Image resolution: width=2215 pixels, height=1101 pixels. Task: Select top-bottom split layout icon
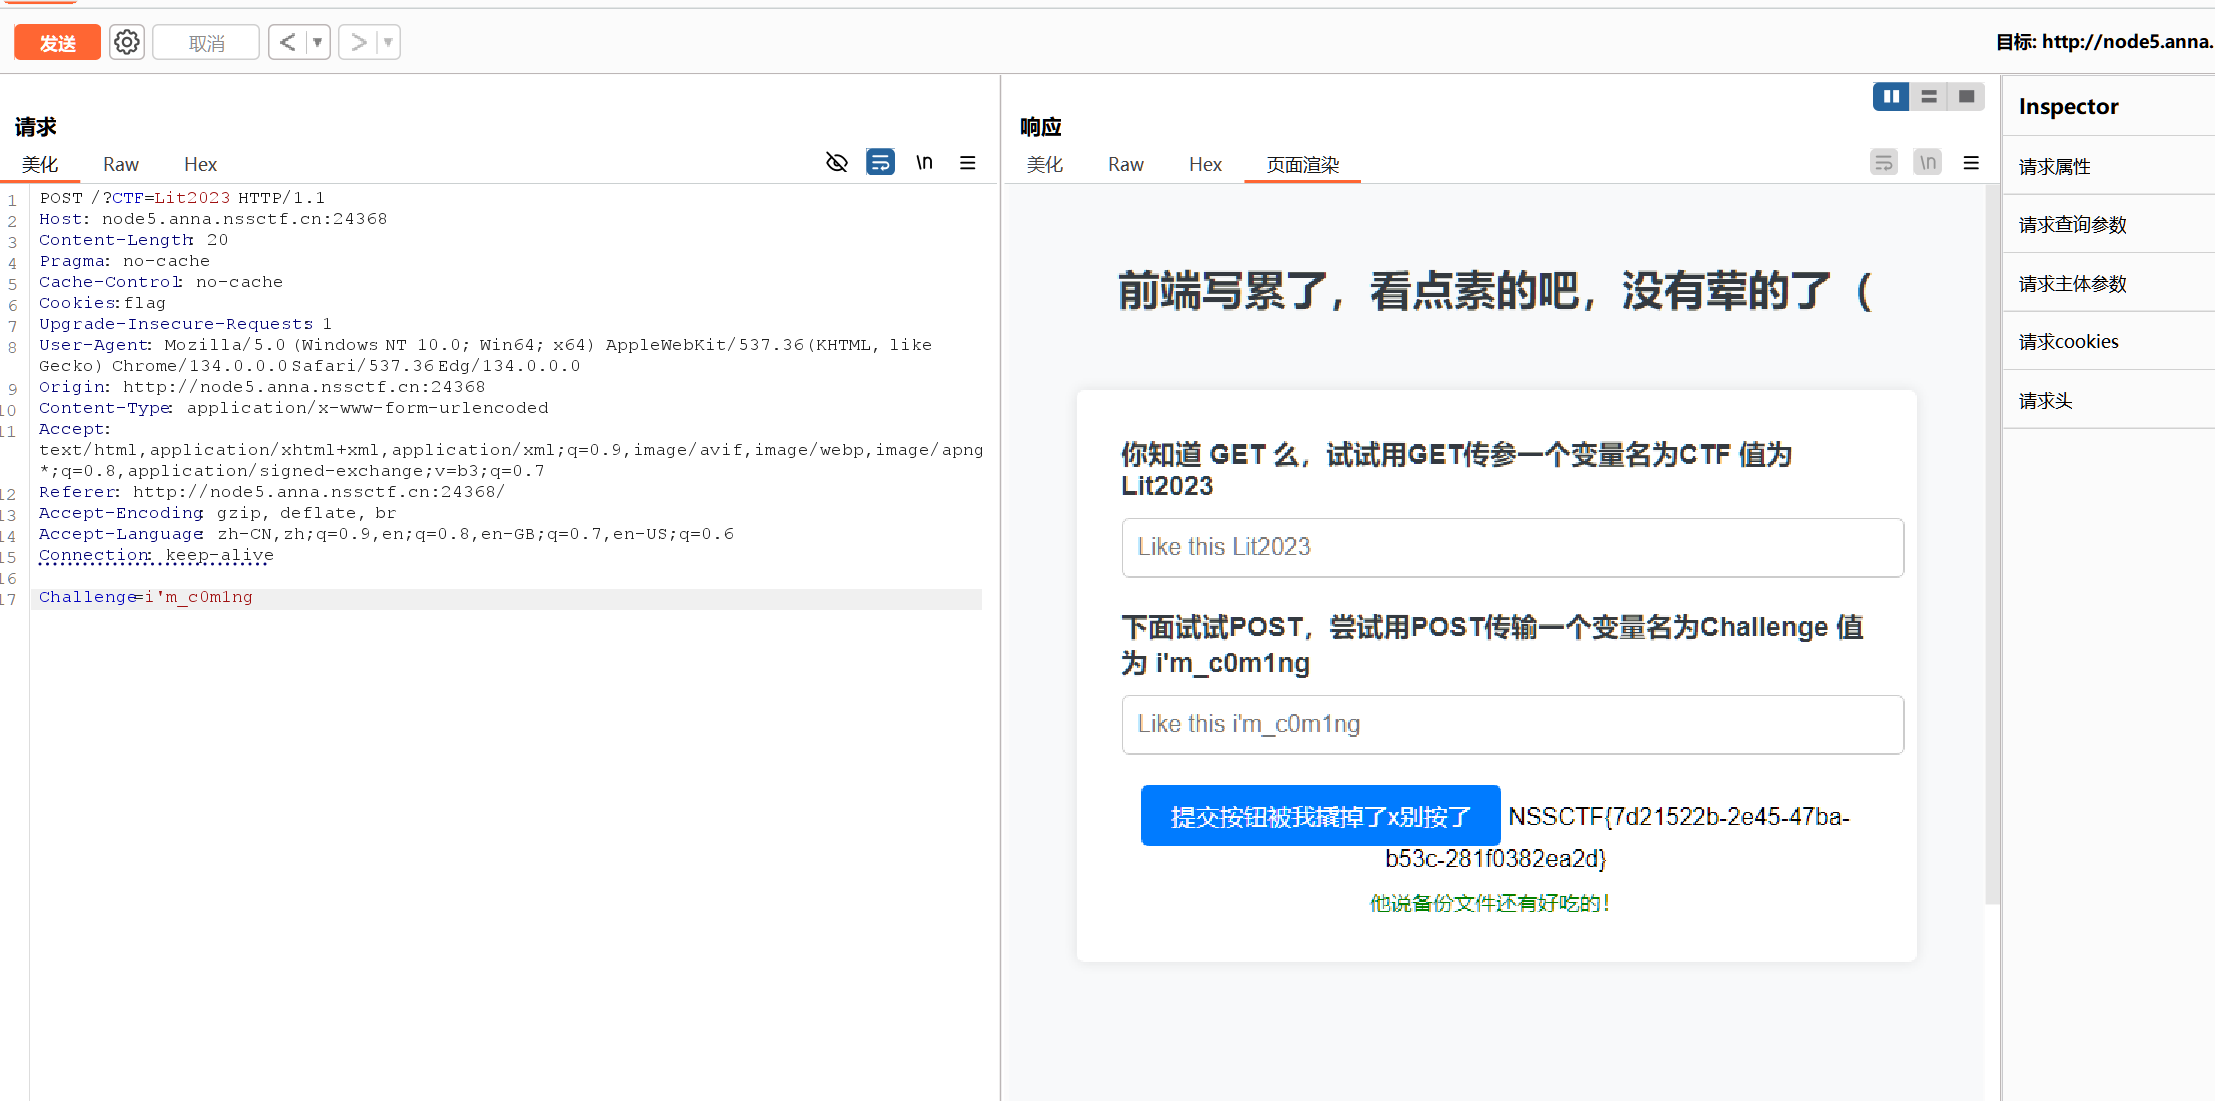tap(1929, 96)
